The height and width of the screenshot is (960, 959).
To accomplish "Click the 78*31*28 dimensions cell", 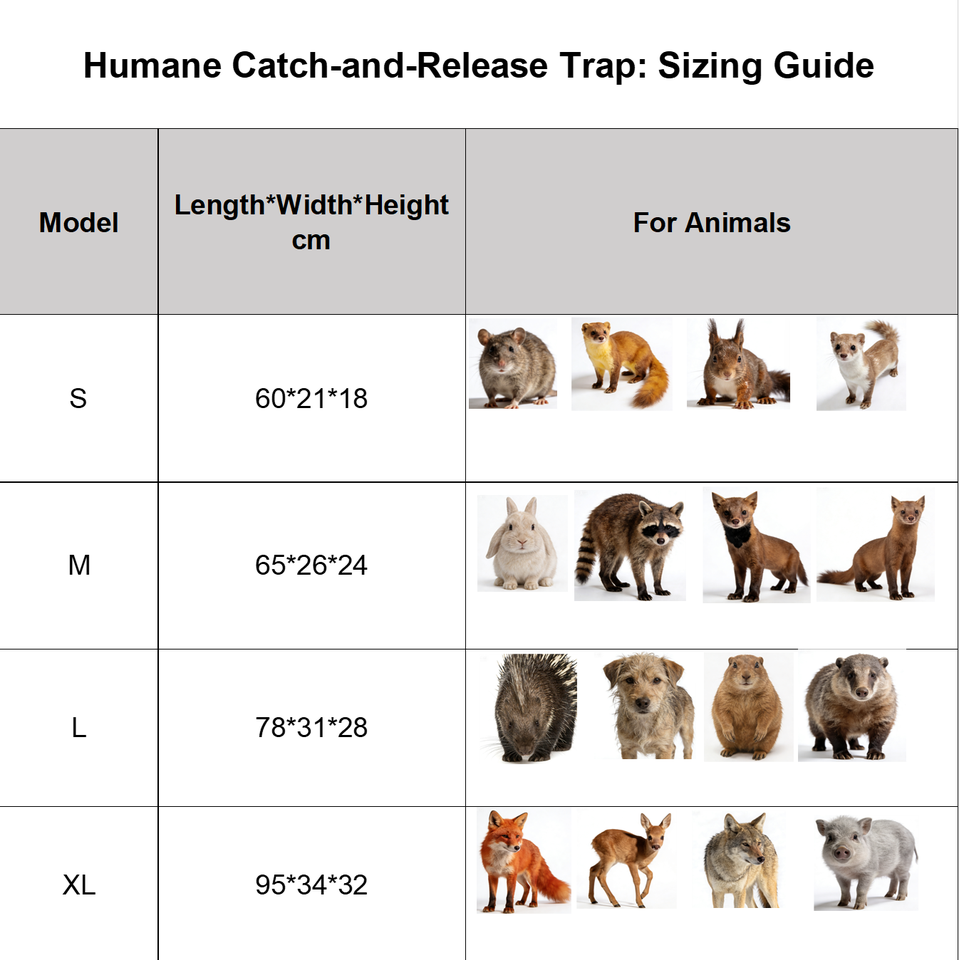I will pyautogui.click(x=312, y=727).
